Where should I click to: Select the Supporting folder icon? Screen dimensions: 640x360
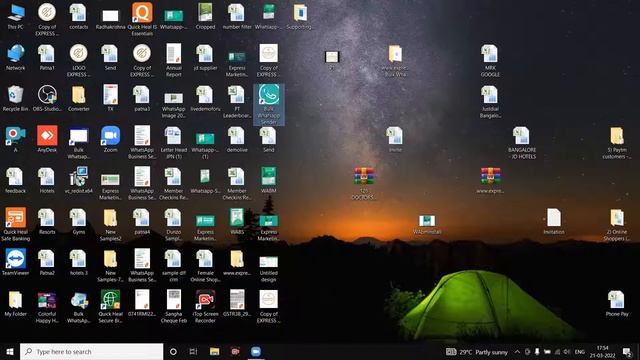coord(299,16)
